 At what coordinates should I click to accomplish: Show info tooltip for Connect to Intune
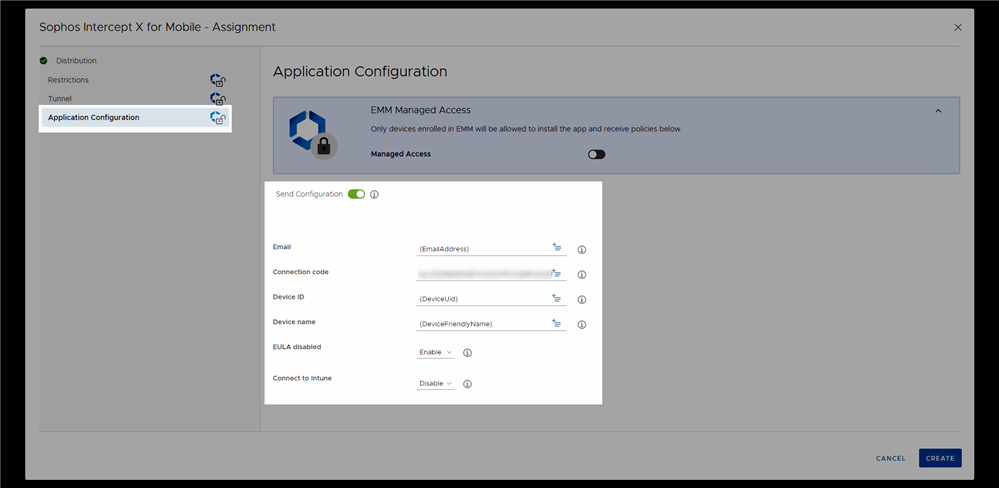click(x=467, y=384)
